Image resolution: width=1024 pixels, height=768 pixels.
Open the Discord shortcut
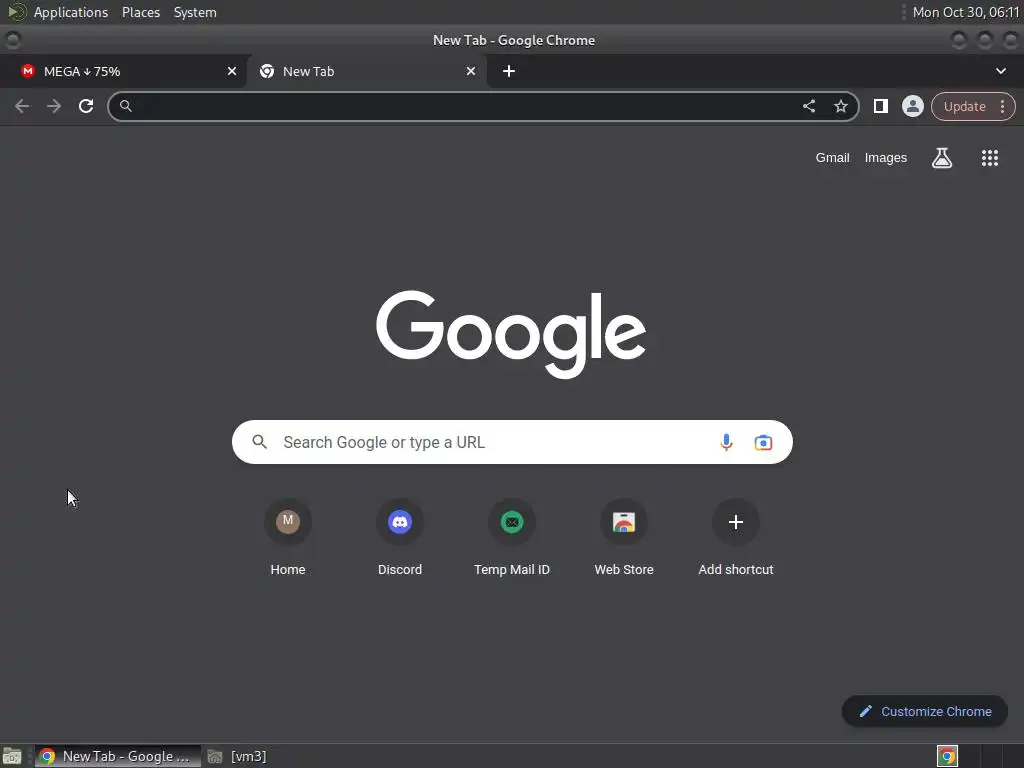[400, 537]
